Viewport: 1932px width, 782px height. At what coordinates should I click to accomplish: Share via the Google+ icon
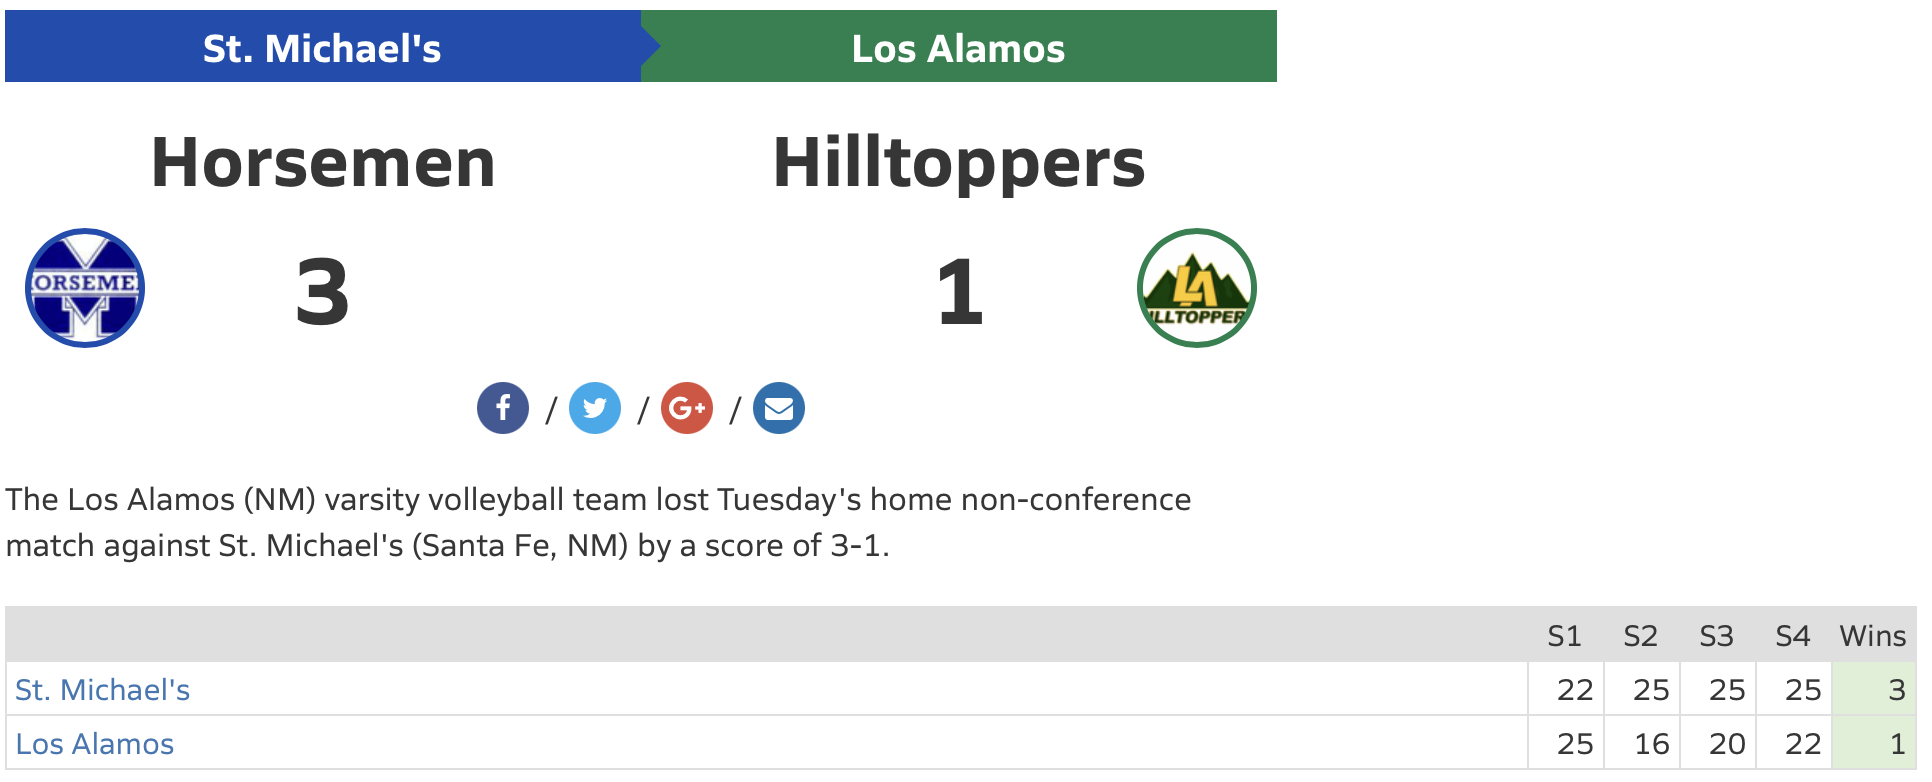pos(687,408)
